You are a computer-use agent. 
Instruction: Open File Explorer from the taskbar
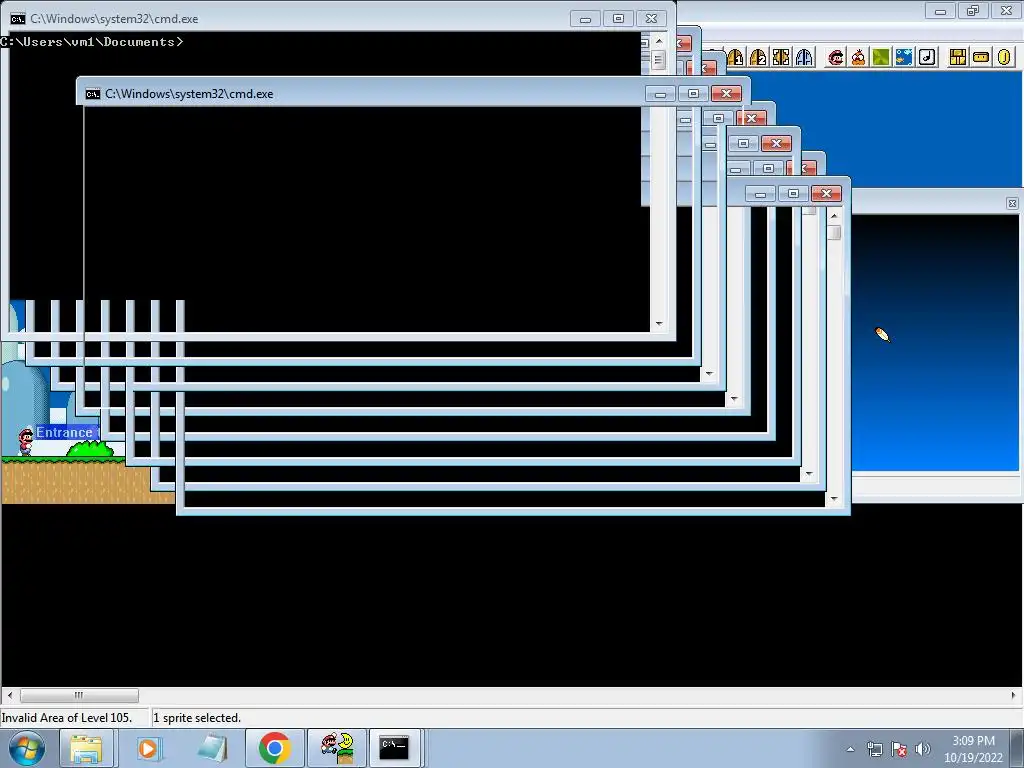[x=86, y=748]
